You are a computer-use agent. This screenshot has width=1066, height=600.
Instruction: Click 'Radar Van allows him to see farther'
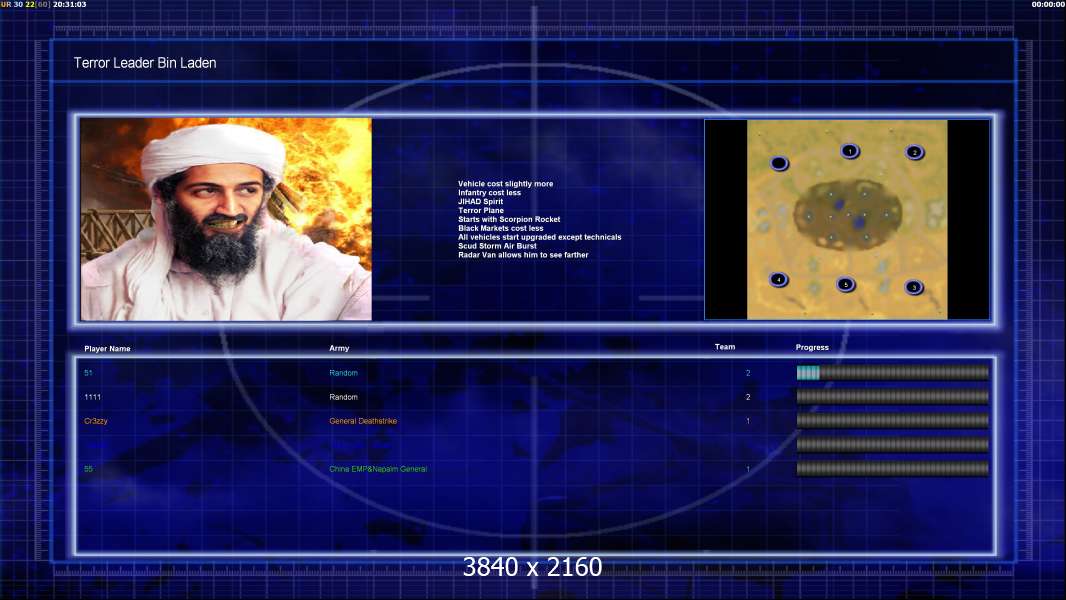tap(523, 255)
